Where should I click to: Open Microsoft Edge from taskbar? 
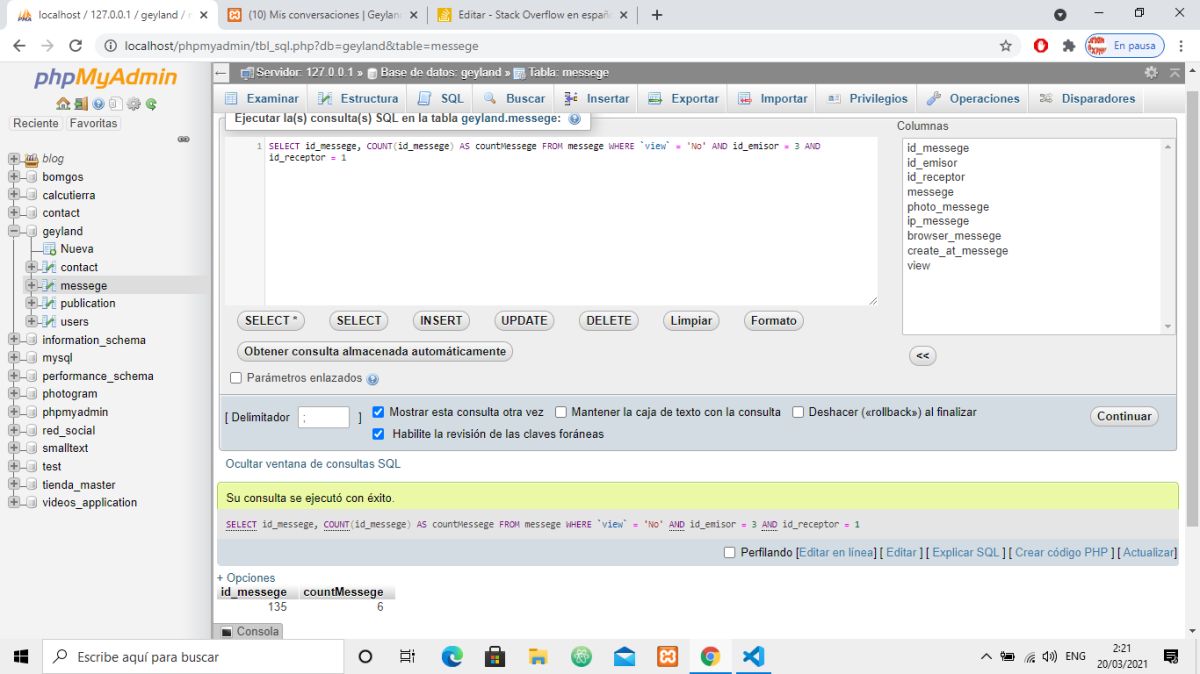(x=452, y=657)
